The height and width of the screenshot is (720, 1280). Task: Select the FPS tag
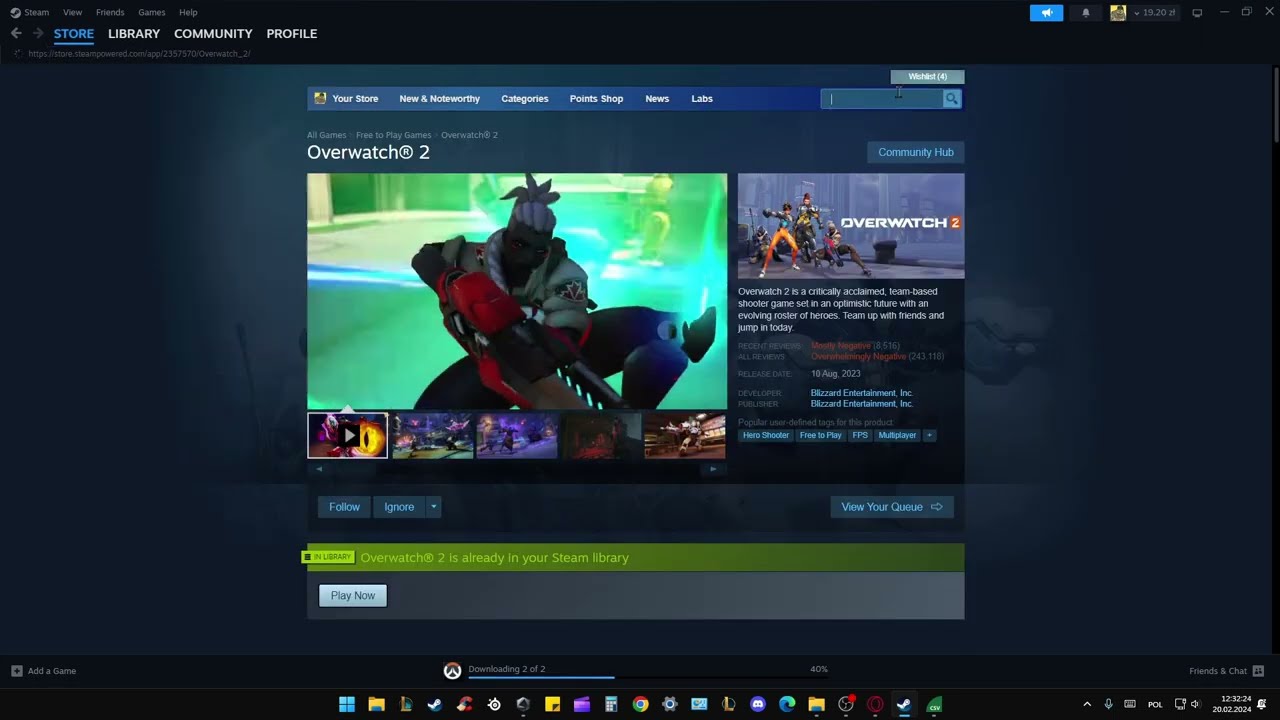tap(860, 435)
